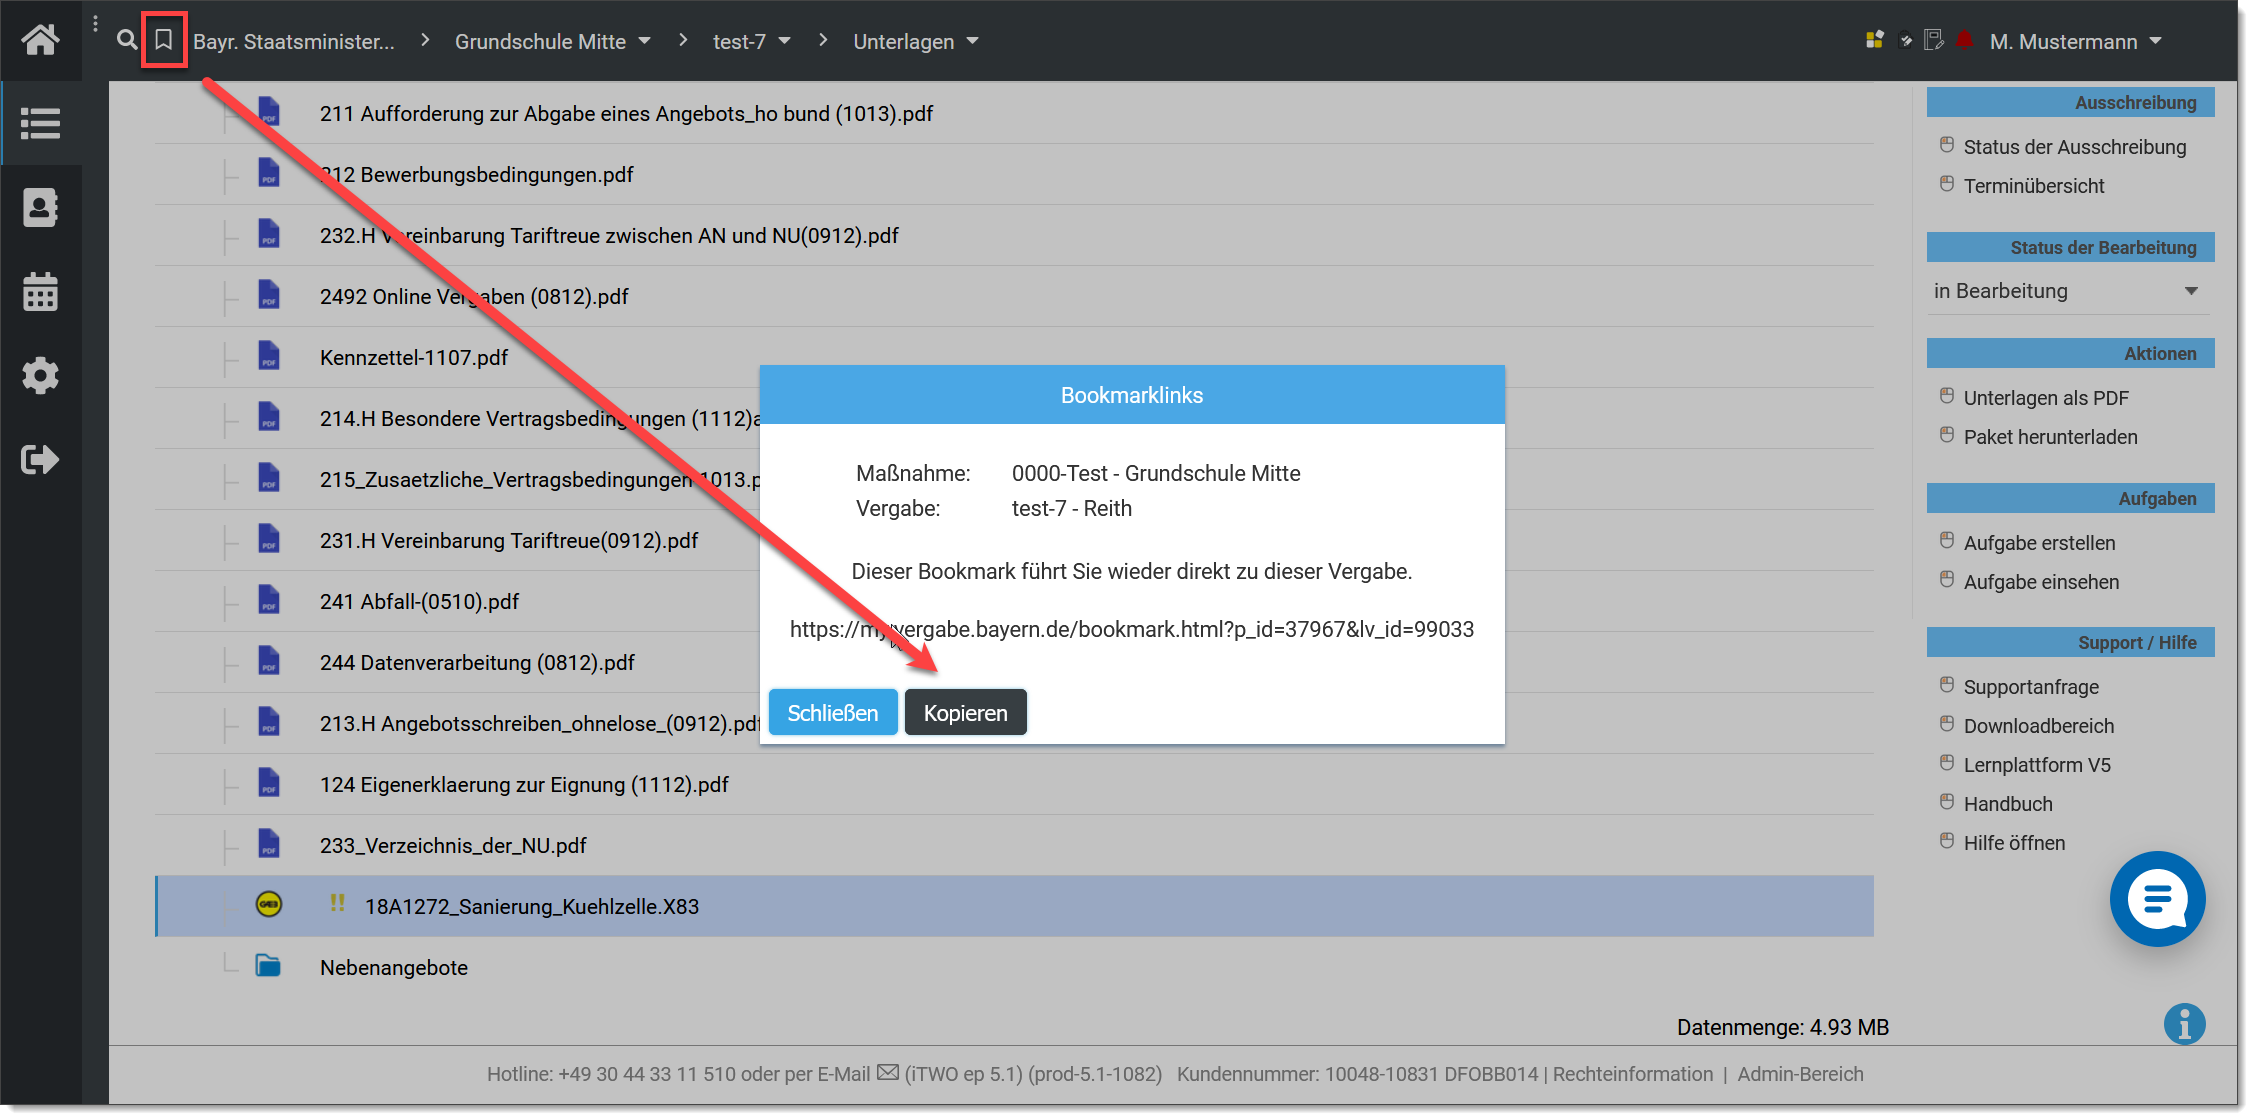The width and height of the screenshot is (2253, 1120).
Task: Open the settings gear in sidebar
Action: pos(40,375)
